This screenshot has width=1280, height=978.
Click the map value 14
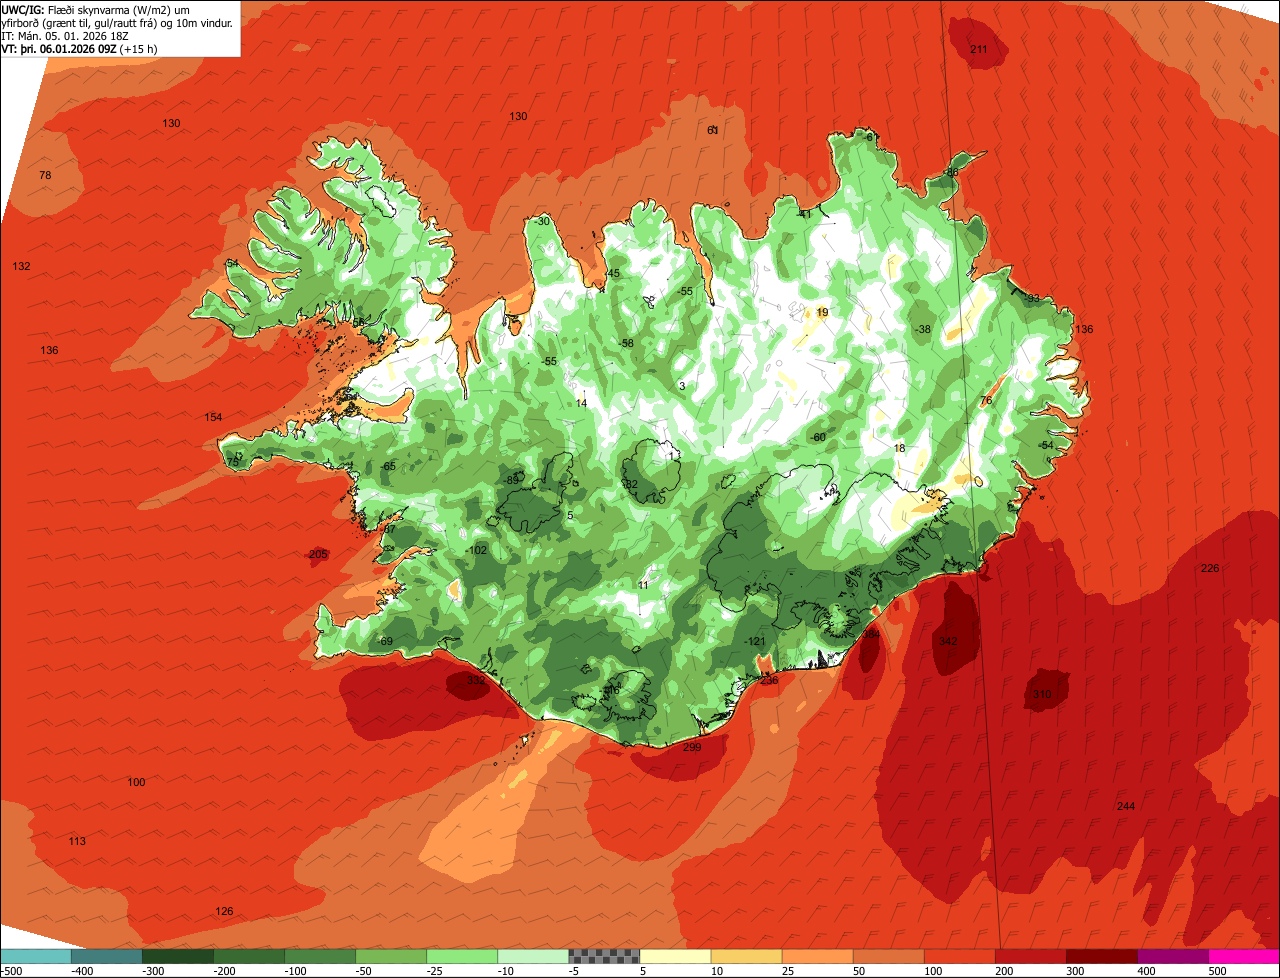pos(581,403)
